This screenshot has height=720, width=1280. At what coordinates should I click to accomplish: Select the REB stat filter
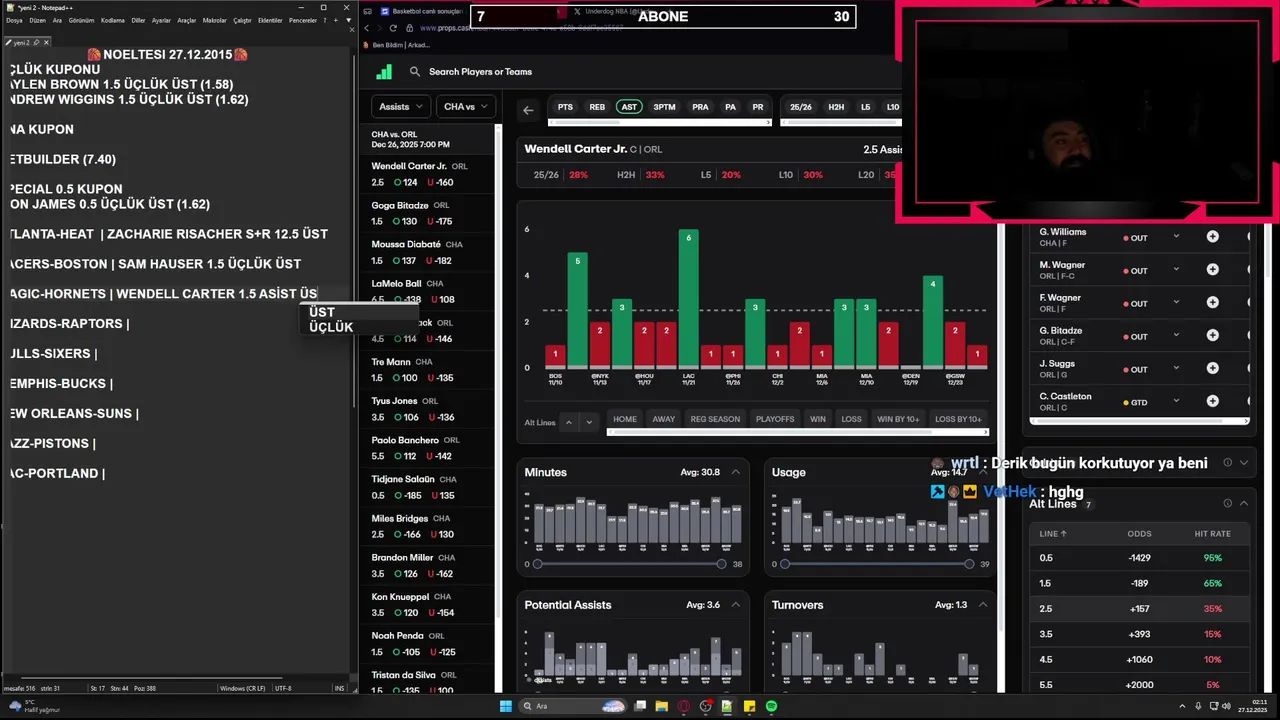[597, 107]
